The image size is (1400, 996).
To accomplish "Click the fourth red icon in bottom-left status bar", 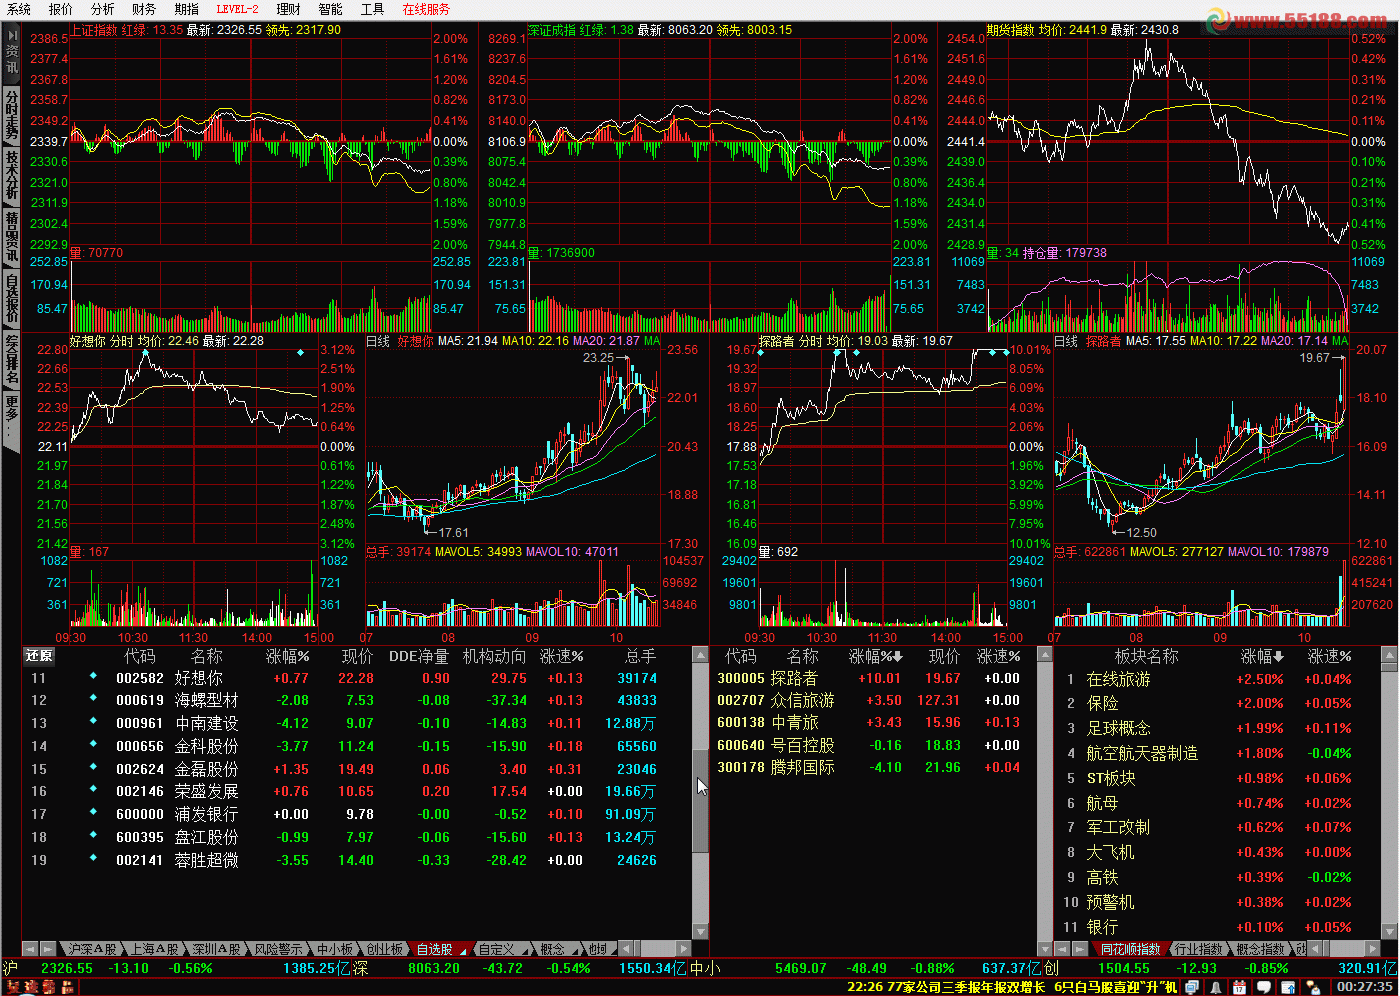I will (68, 988).
